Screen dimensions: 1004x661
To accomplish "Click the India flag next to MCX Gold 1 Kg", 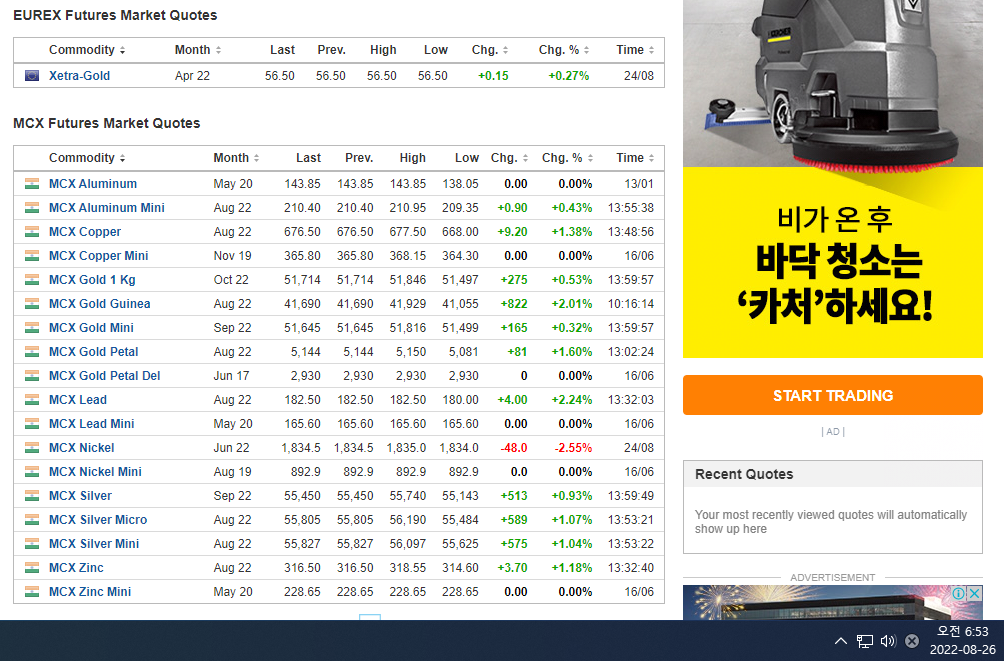I will 31,280.
